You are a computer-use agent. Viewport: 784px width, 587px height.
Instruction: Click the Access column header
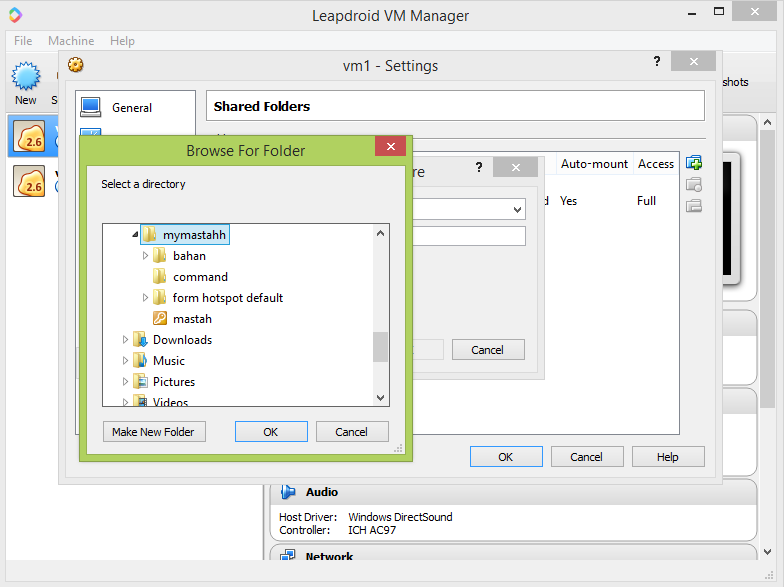pyautogui.click(x=656, y=164)
